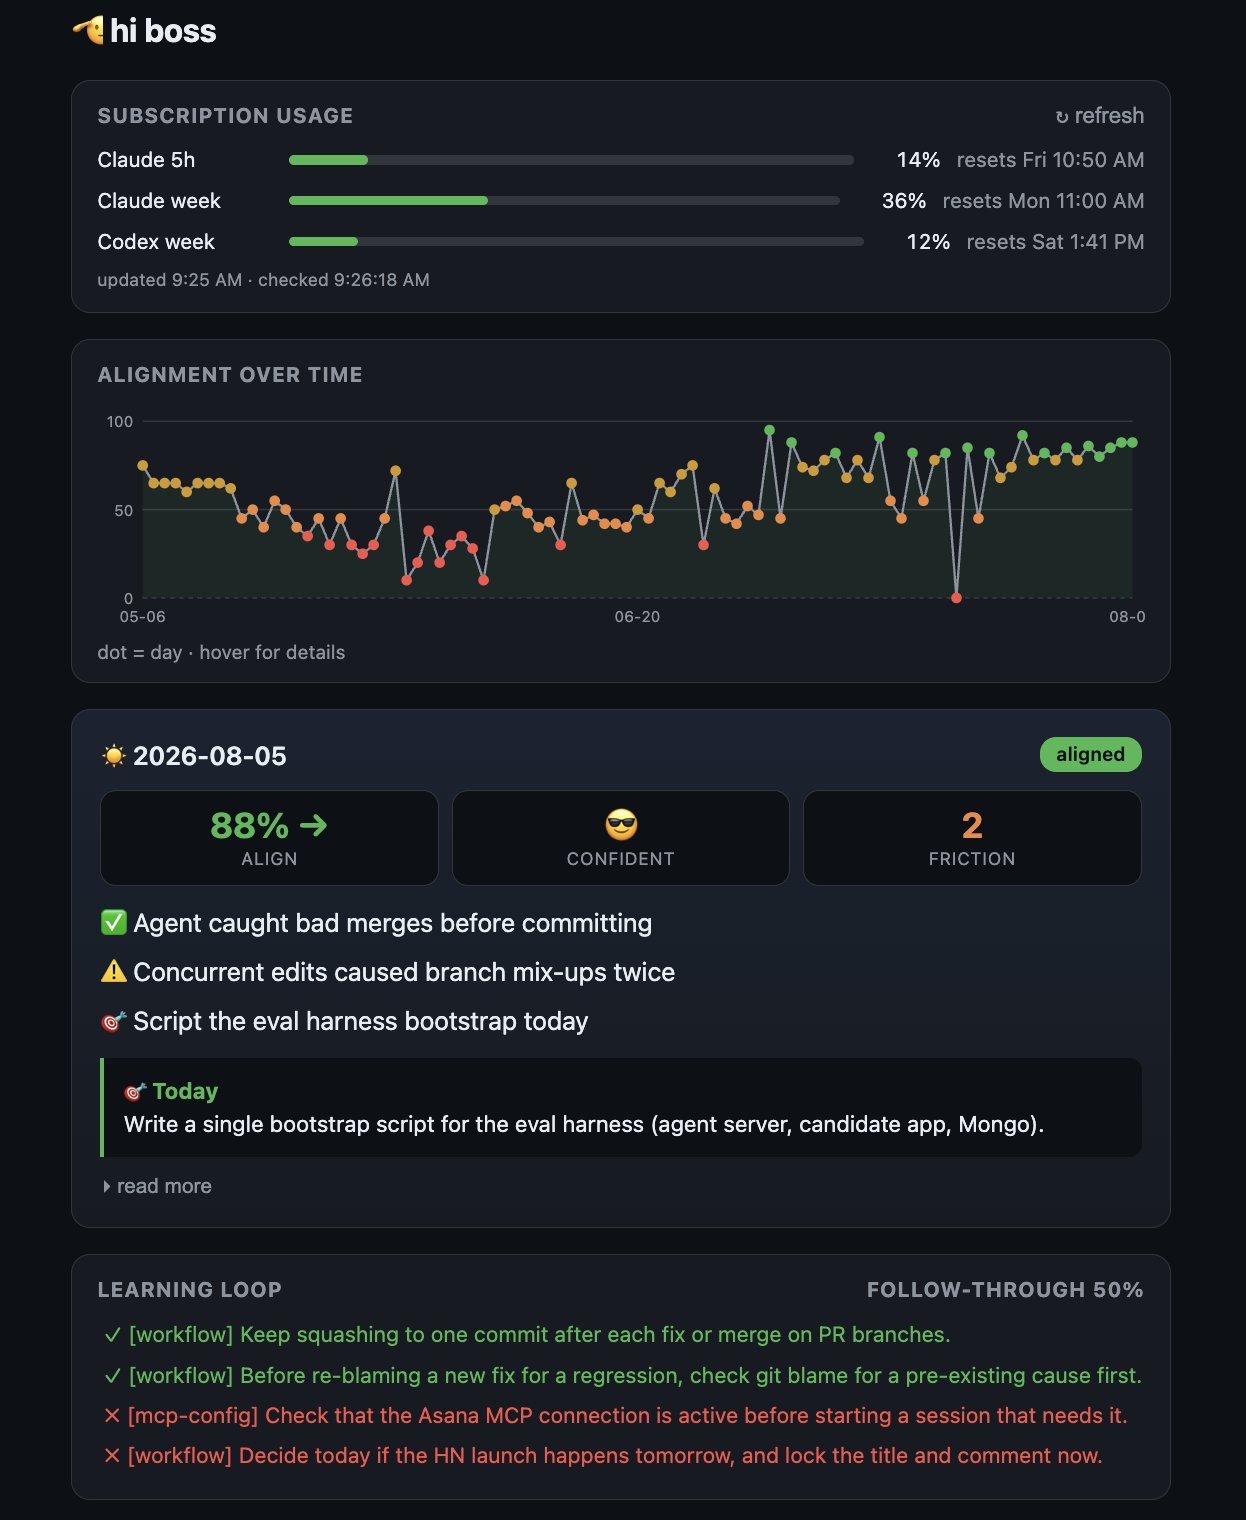Viewport: 1246px width, 1520px height.
Task: Click the green checkmark before bad merges line
Action: point(114,922)
